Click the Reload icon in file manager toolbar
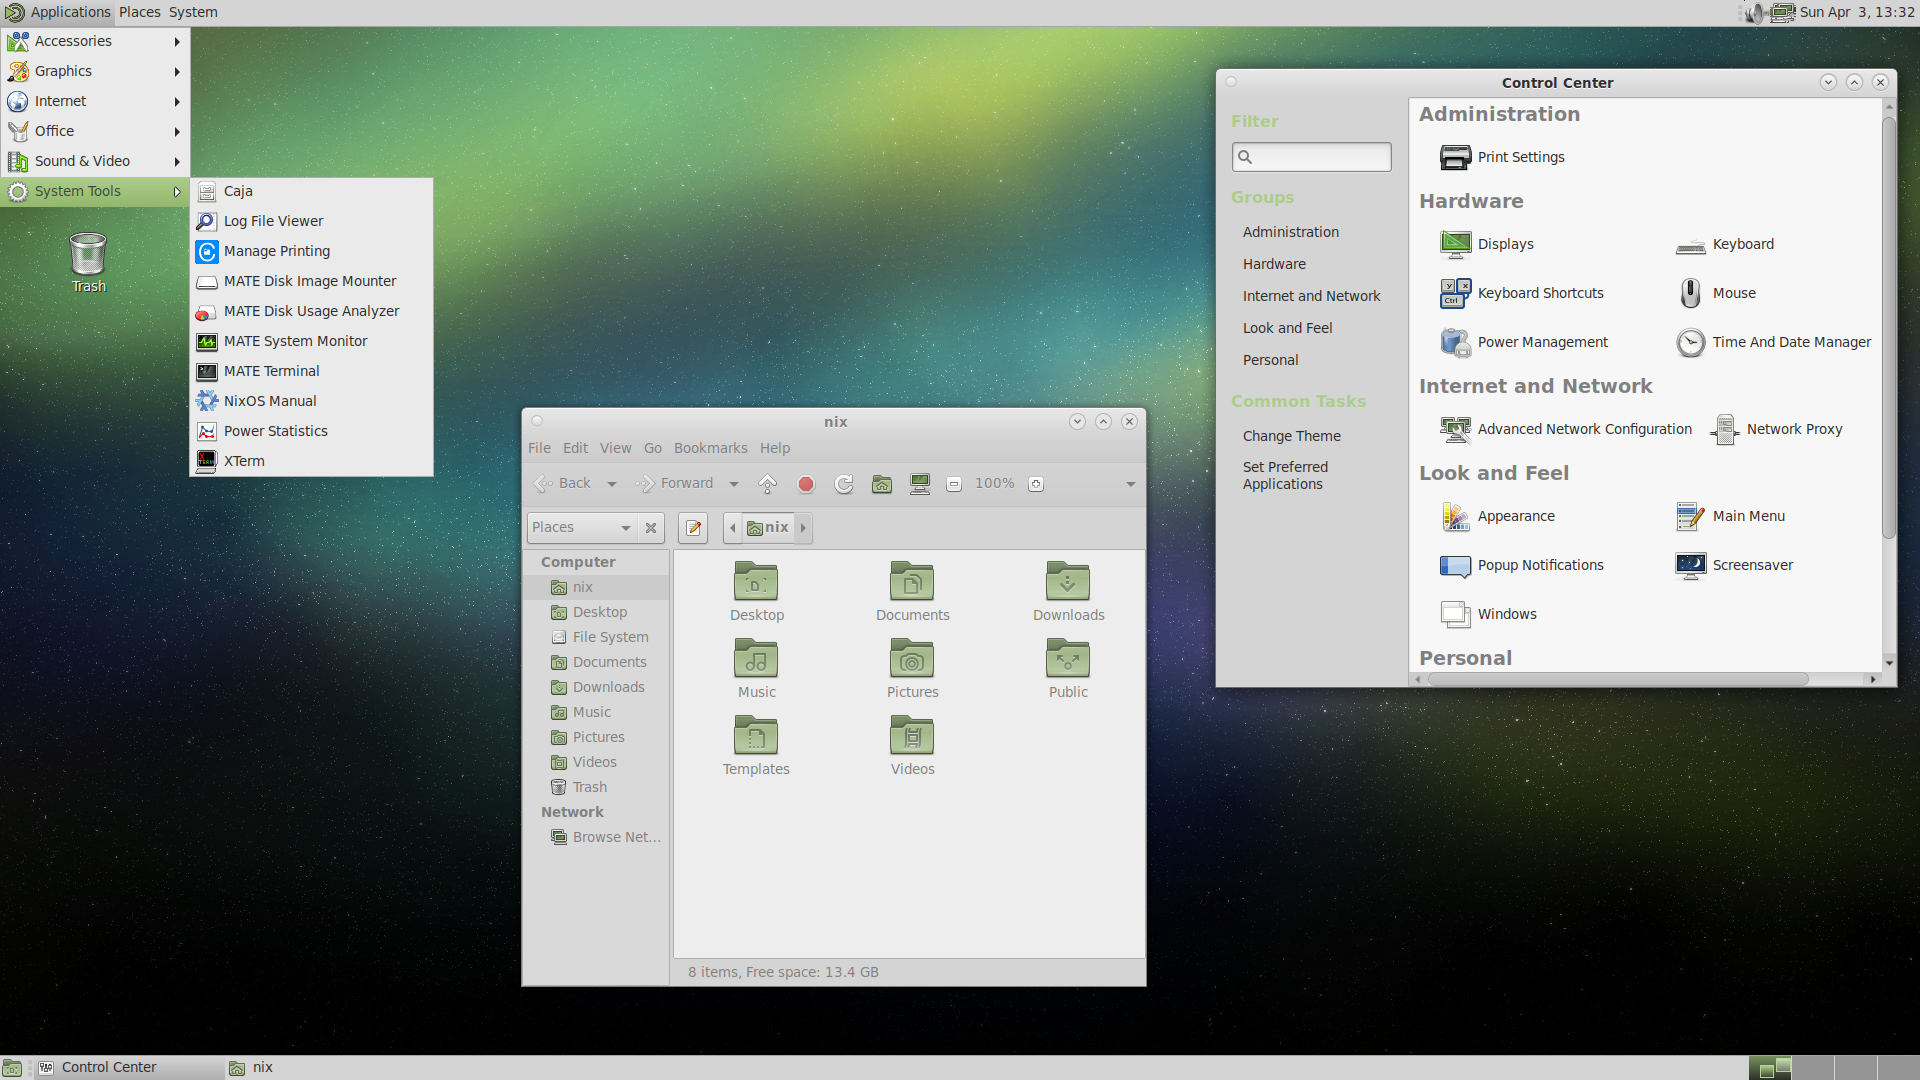This screenshot has width=1920, height=1080. pyautogui.click(x=844, y=484)
